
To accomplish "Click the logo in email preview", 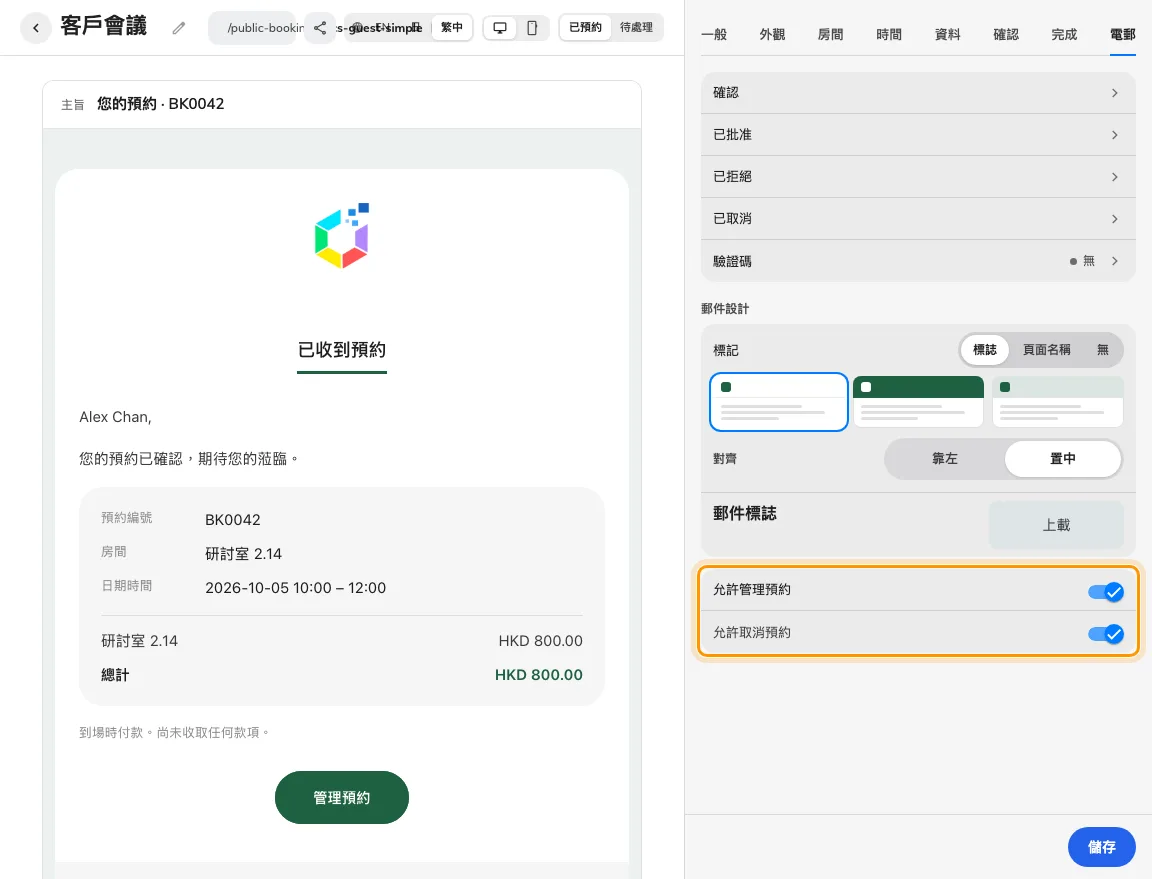I will 342,235.
